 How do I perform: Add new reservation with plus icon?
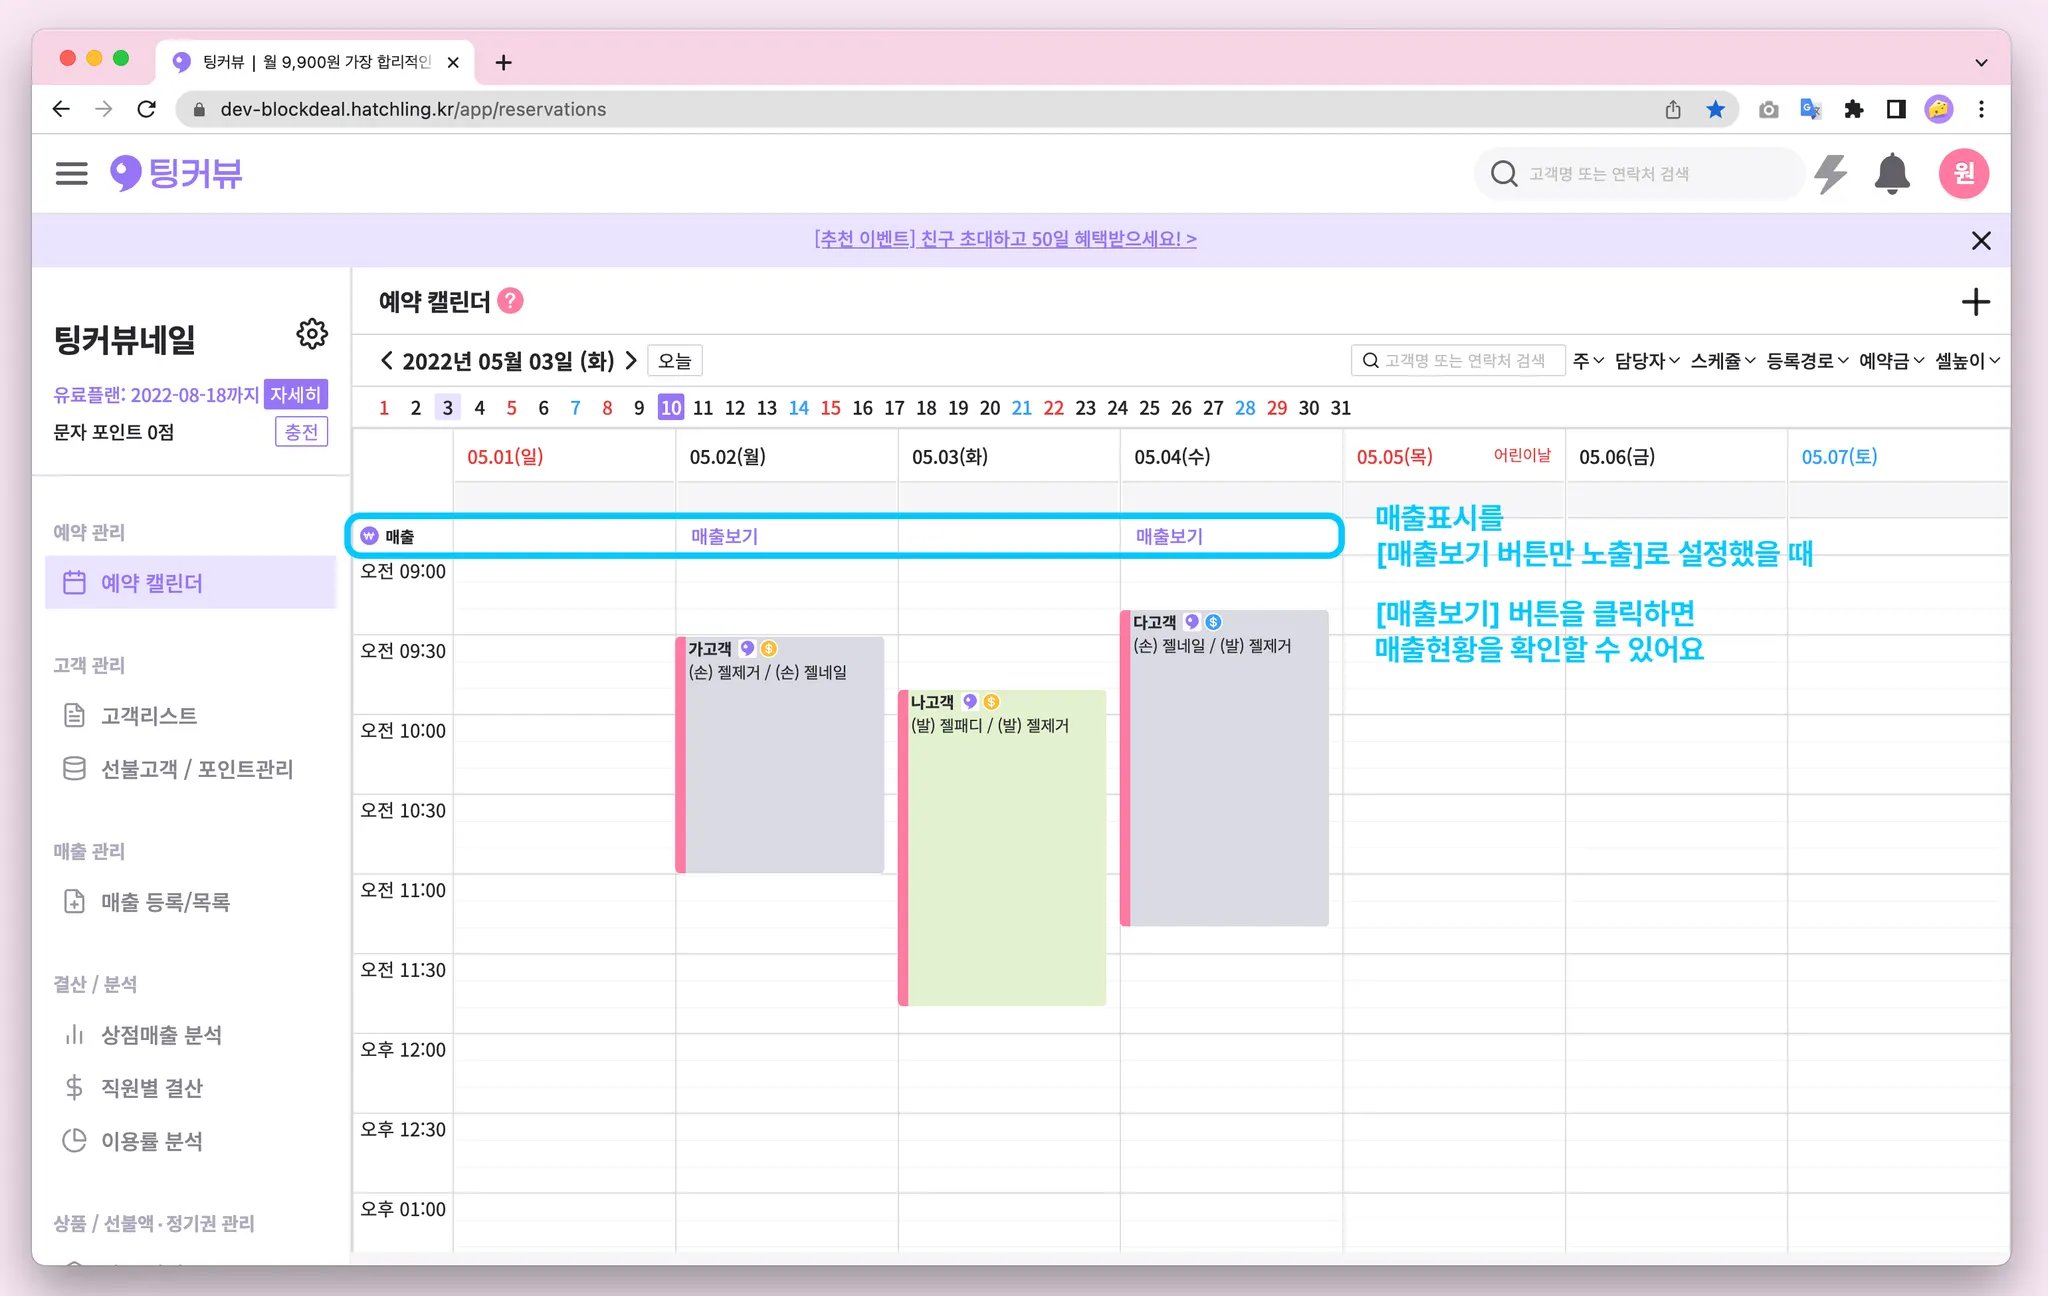tap(1975, 302)
